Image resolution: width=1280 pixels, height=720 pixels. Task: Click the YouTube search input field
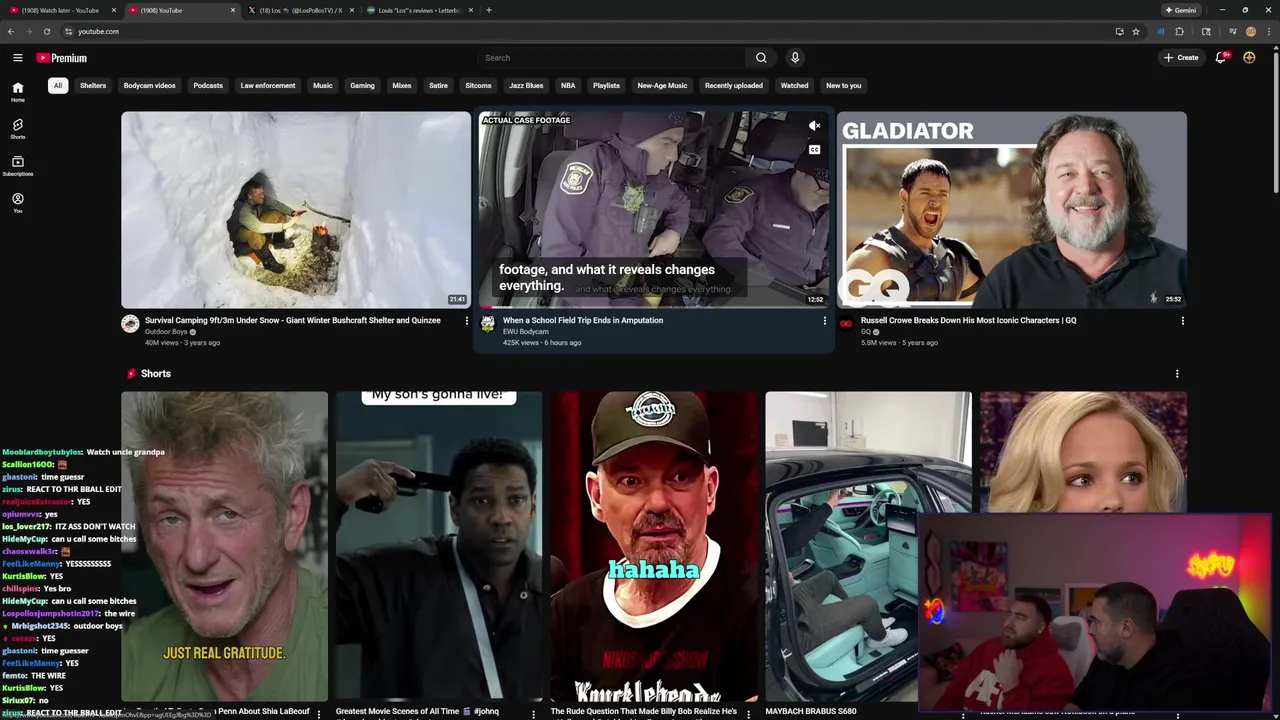tap(612, 58)
